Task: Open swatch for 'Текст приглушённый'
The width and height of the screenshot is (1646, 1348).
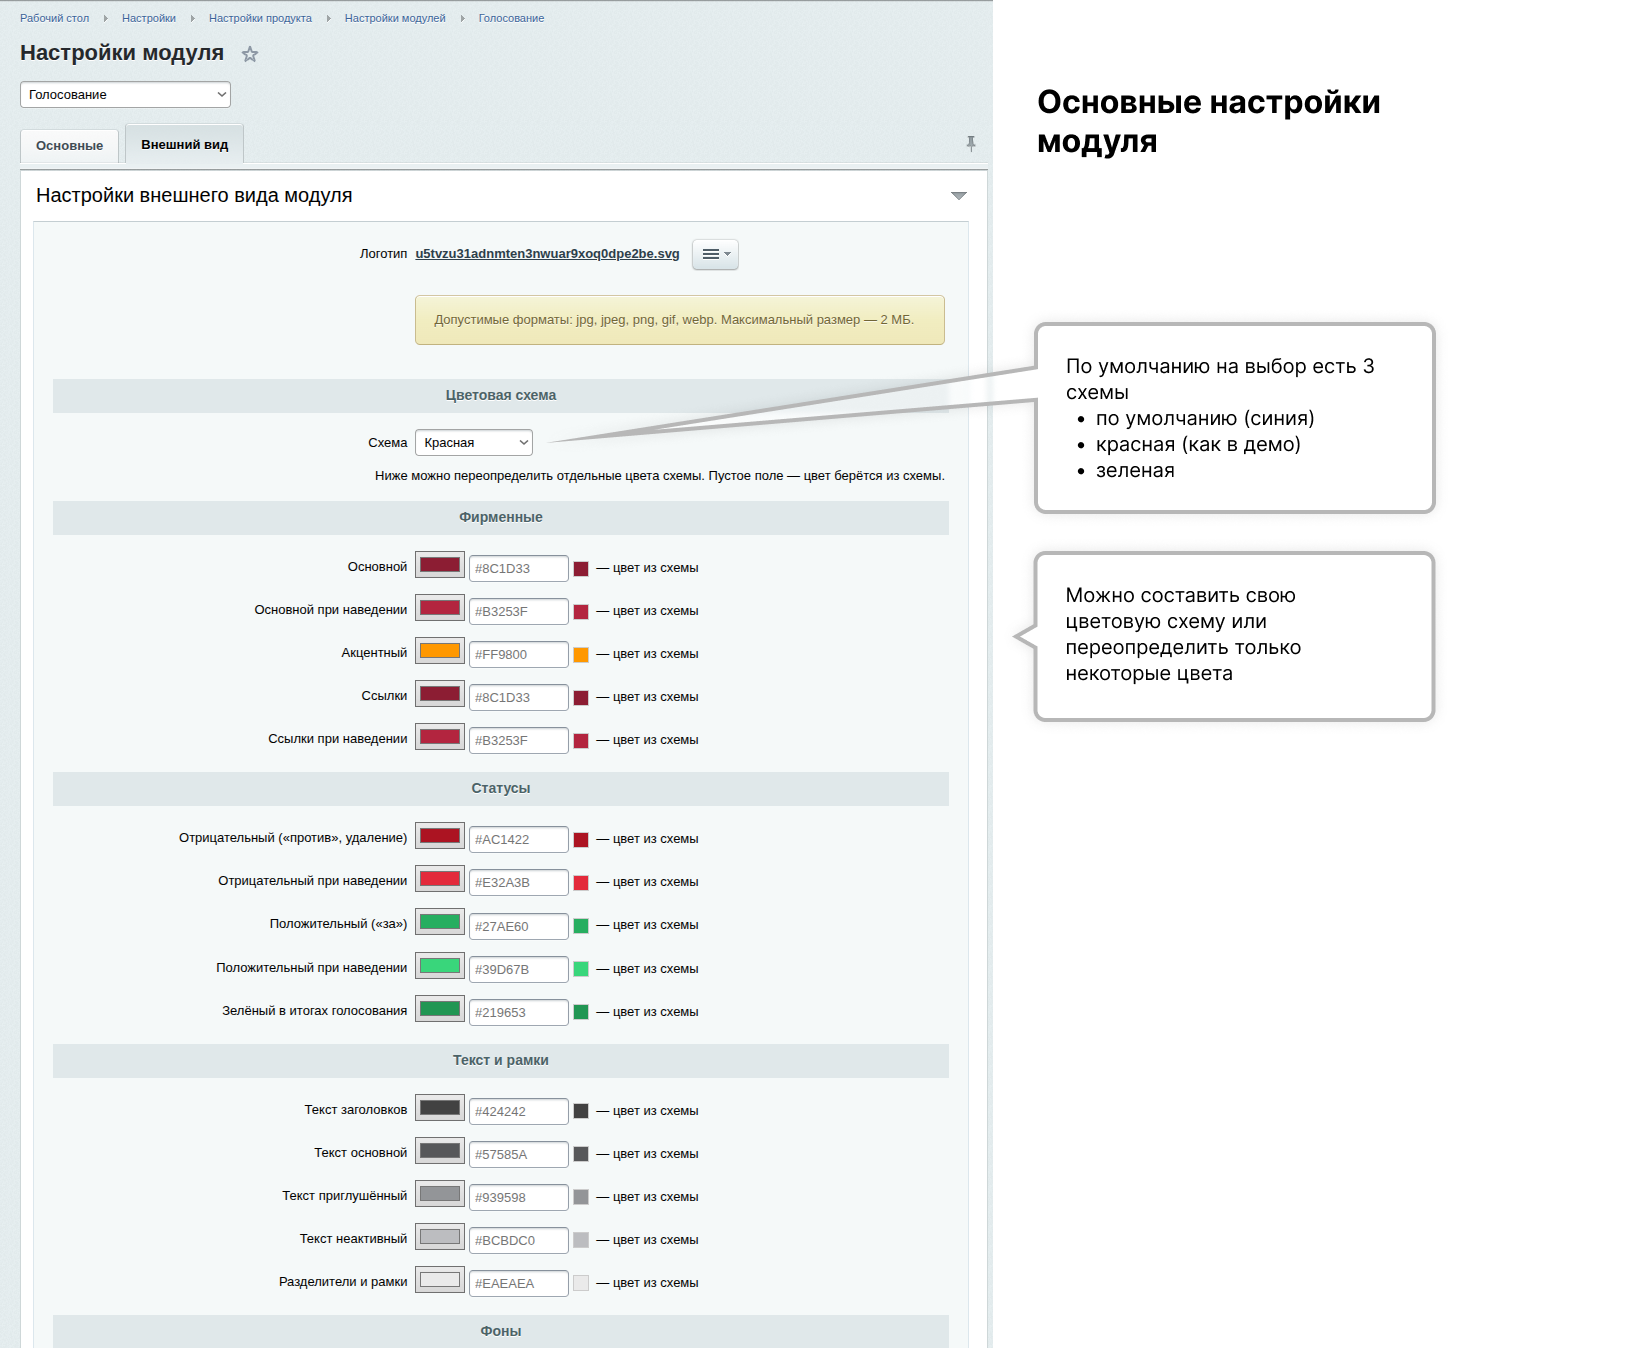Action: pyautogui.click(x=440, y=1194)
